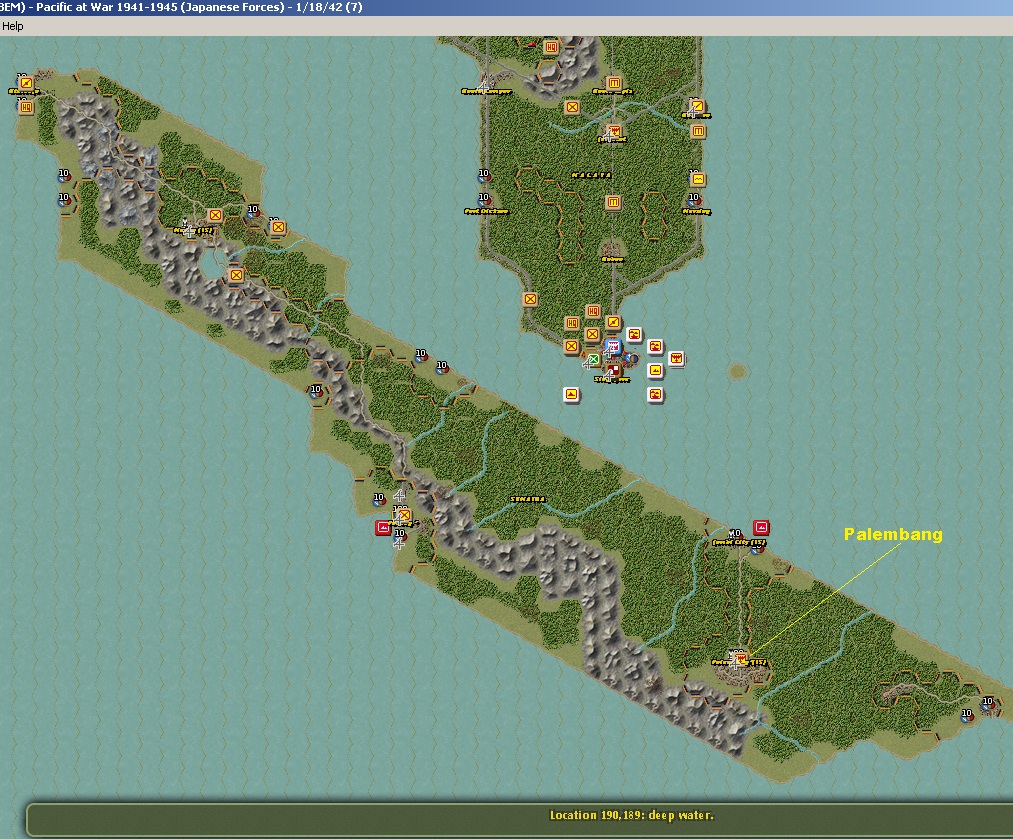Click the Kuala Lumpur city label
Screen dimensions: 1013x839
[x=486, y=92]
